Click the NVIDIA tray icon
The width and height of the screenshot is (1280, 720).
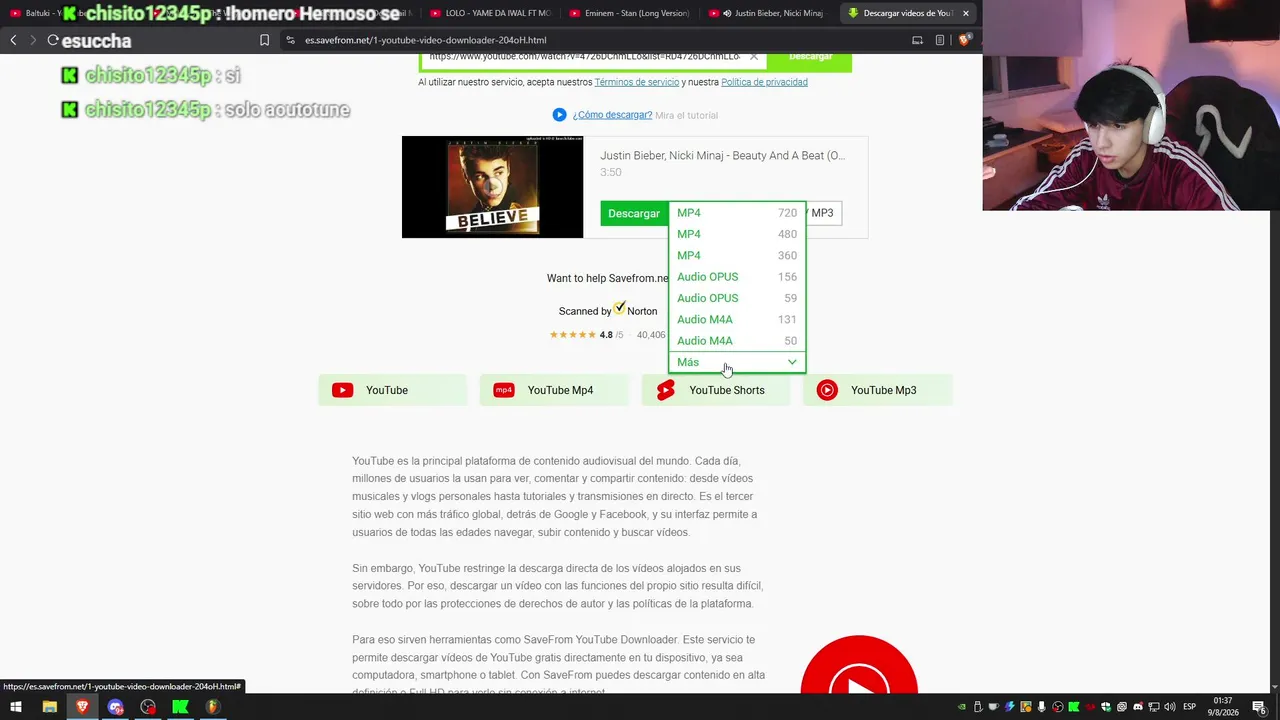[962, 707]
